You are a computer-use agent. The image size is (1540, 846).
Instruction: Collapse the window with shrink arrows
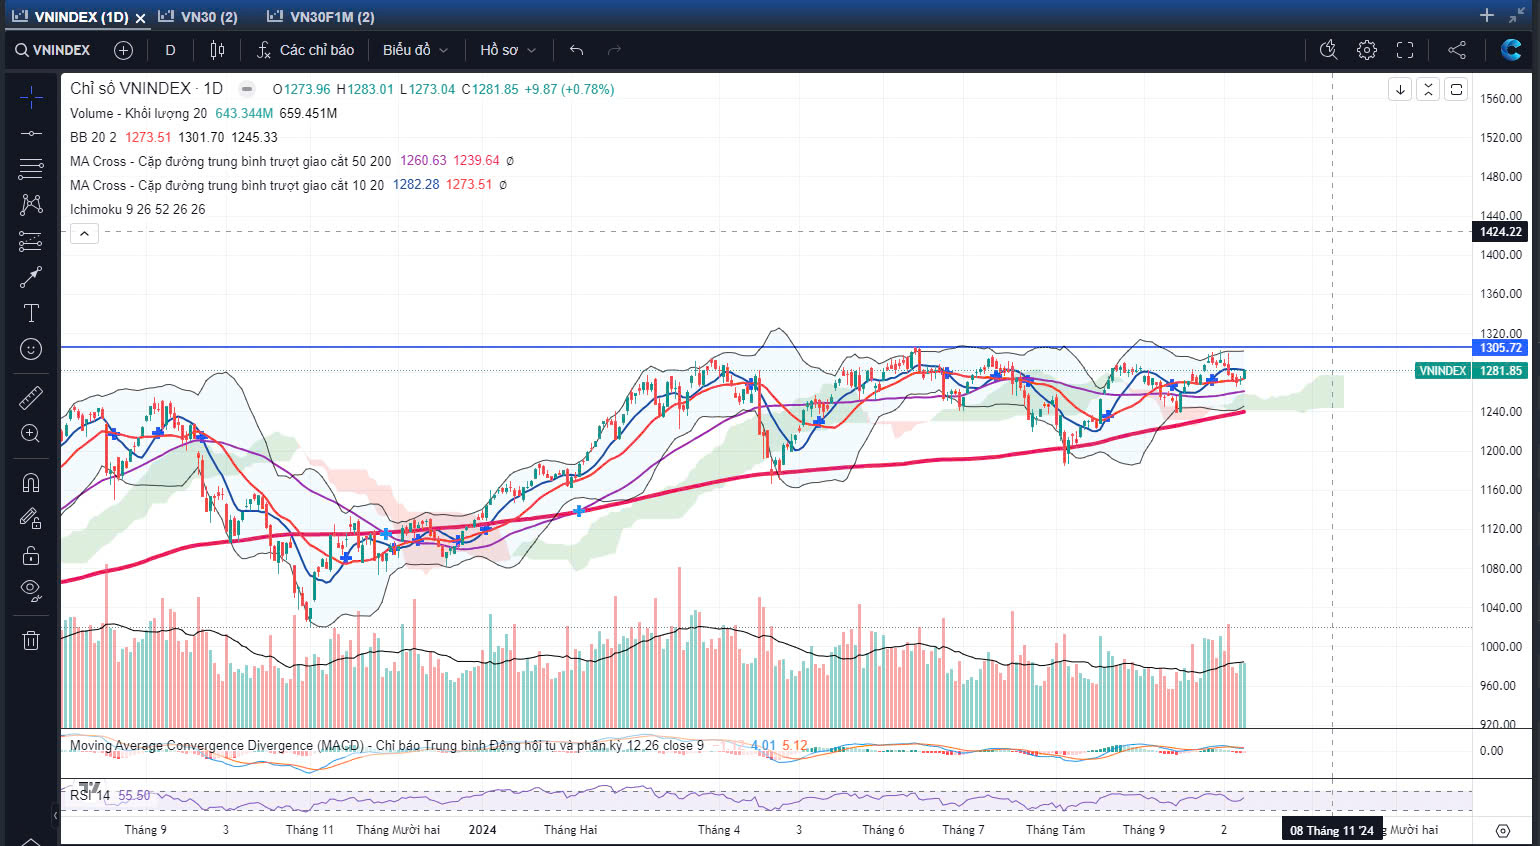point(1517,15)
